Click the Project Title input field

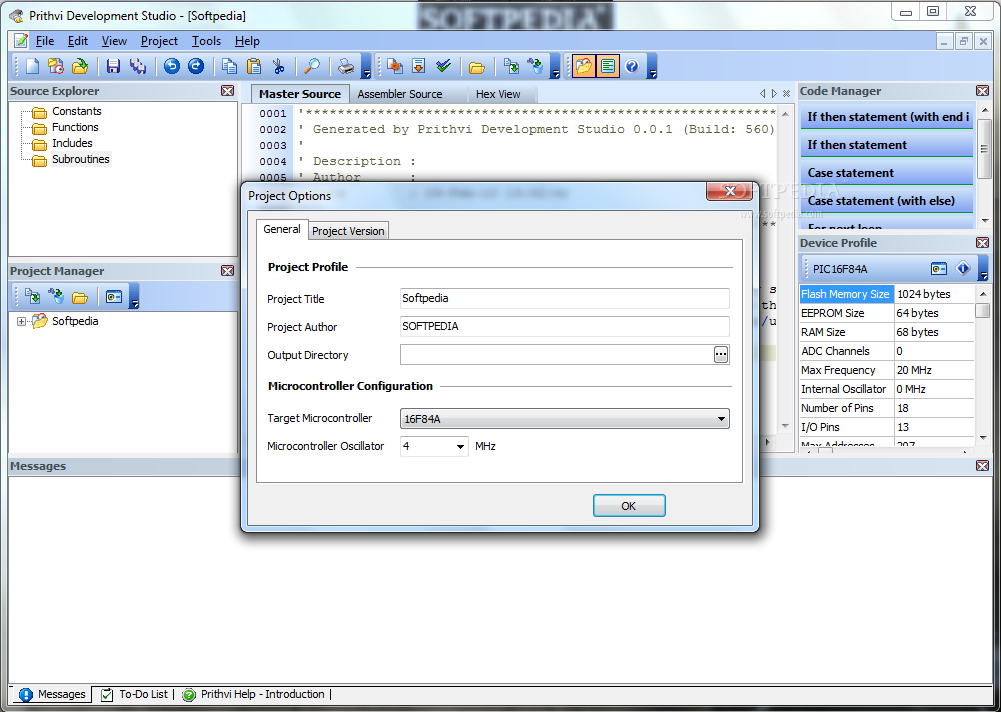564,298
